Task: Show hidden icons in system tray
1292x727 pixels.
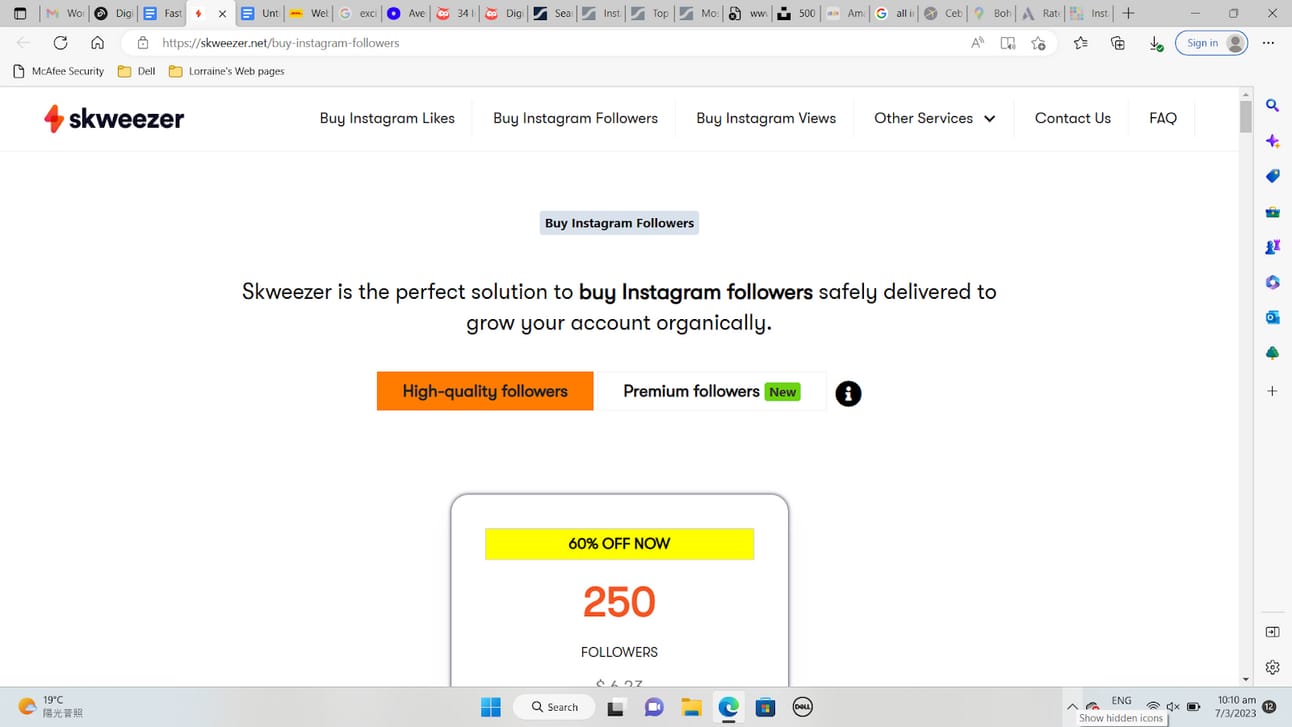Action: point(1072,707)
